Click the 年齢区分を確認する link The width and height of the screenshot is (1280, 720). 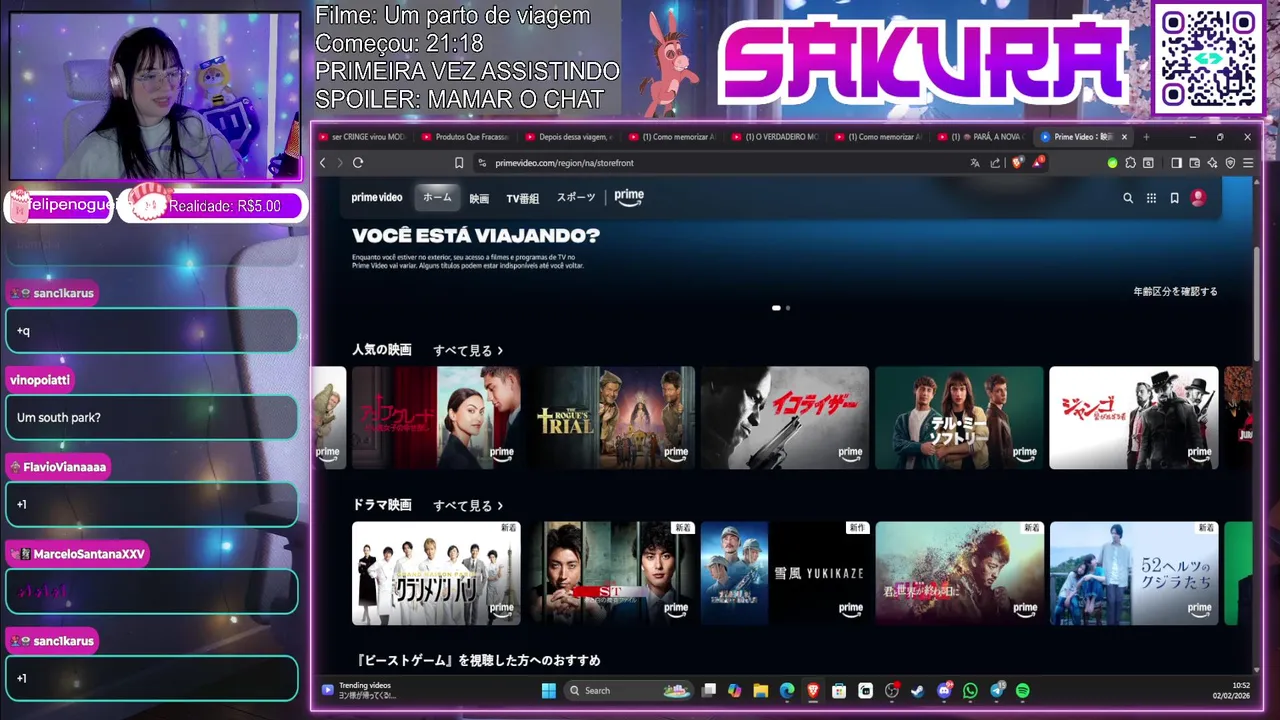(1175, 292)
